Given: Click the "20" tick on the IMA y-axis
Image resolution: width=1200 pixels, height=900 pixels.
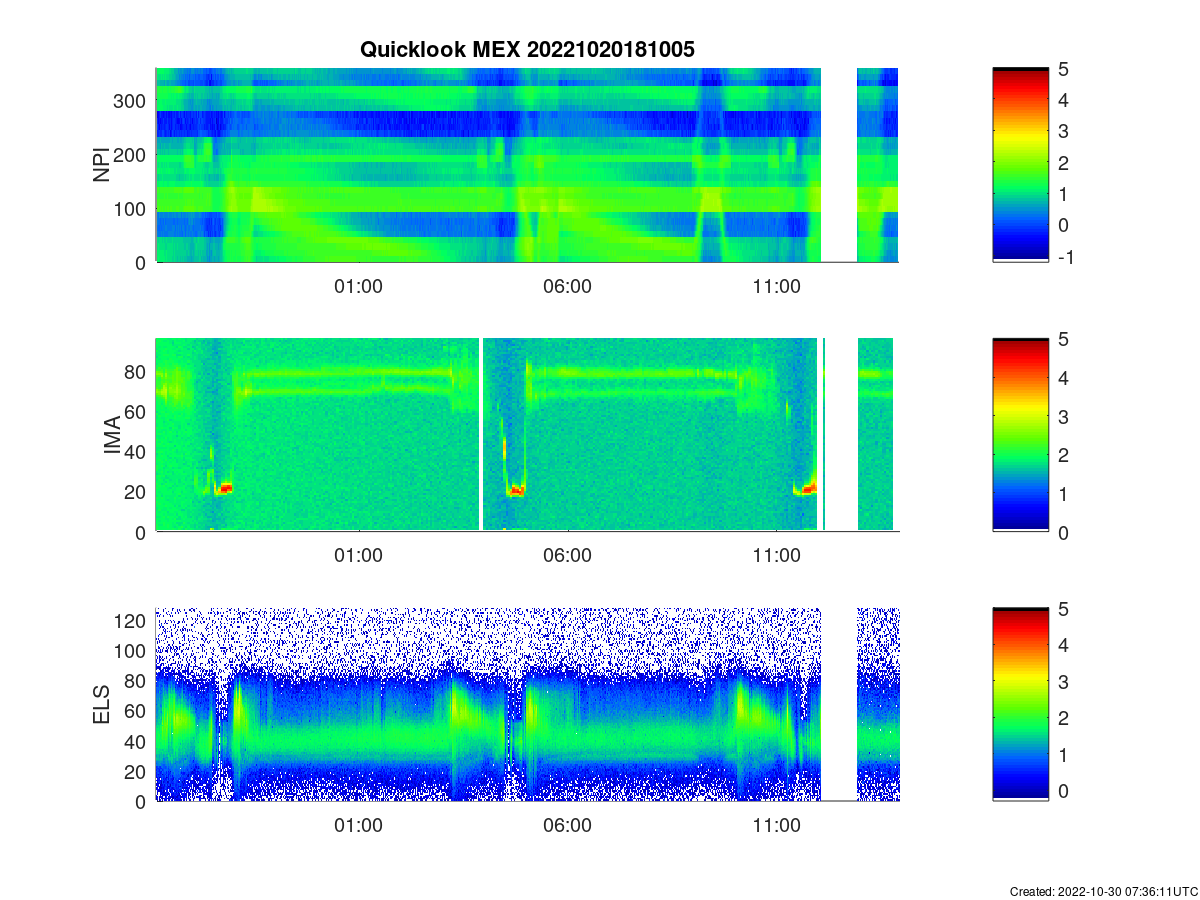Looking at the screenshot, I should click(x=137, y=491).
